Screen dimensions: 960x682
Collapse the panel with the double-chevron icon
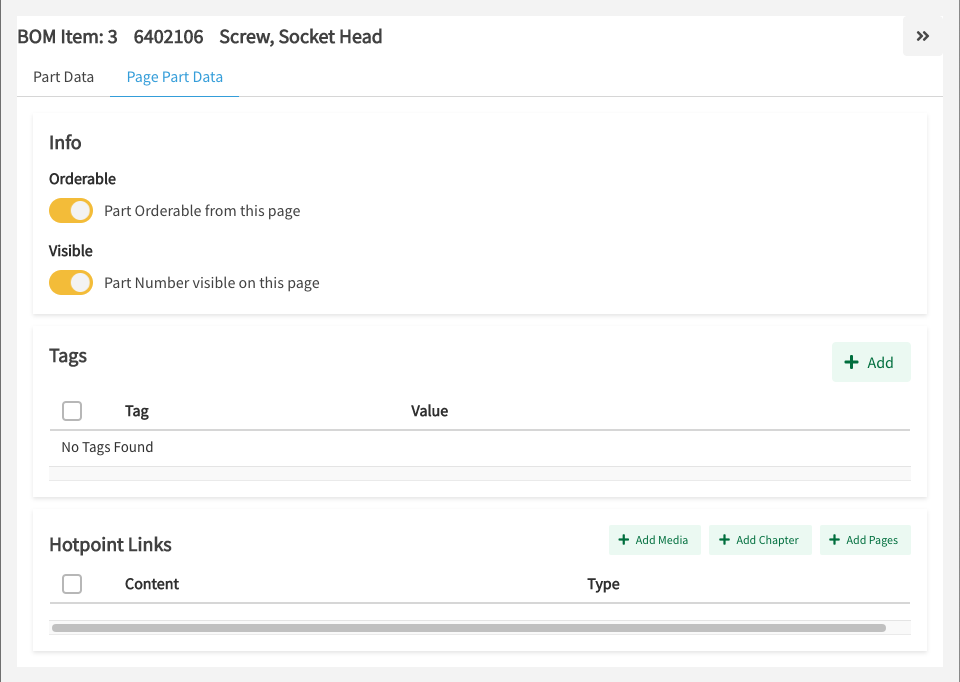click(x=922, y=36)
